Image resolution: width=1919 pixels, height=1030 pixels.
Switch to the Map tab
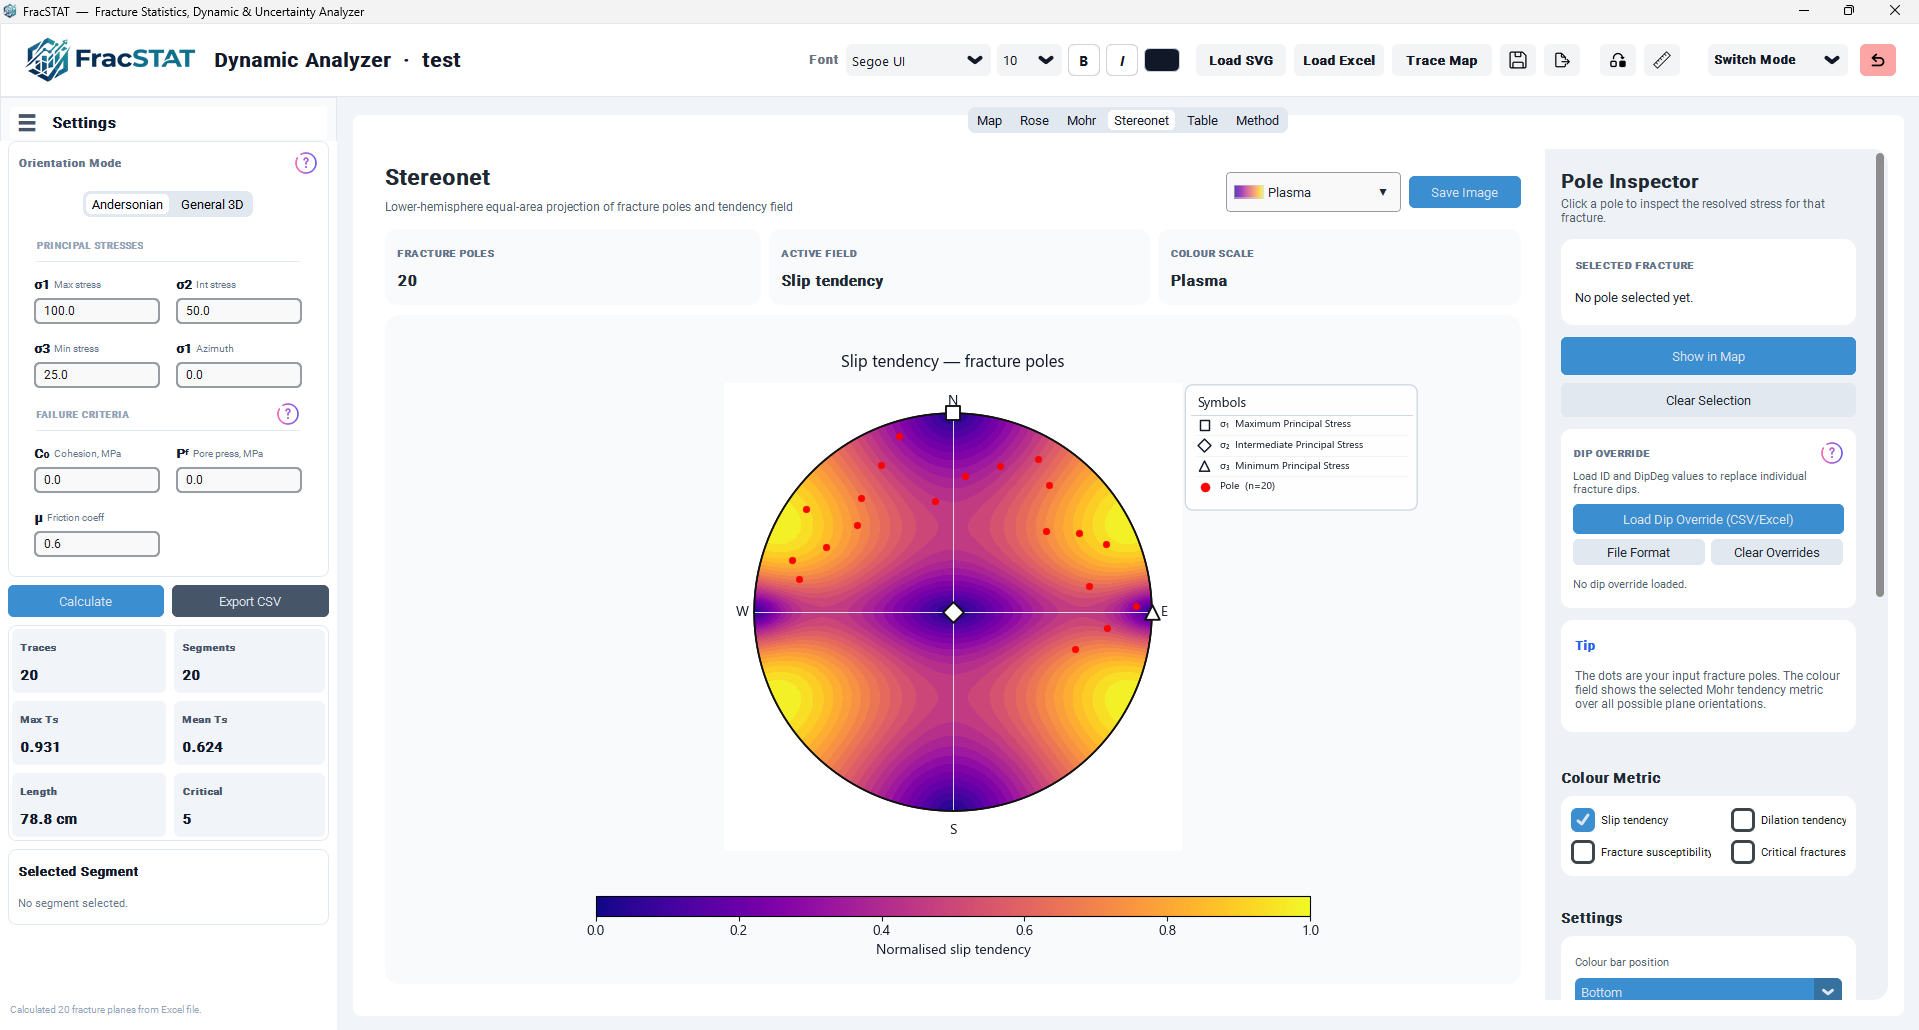(989, 120)
